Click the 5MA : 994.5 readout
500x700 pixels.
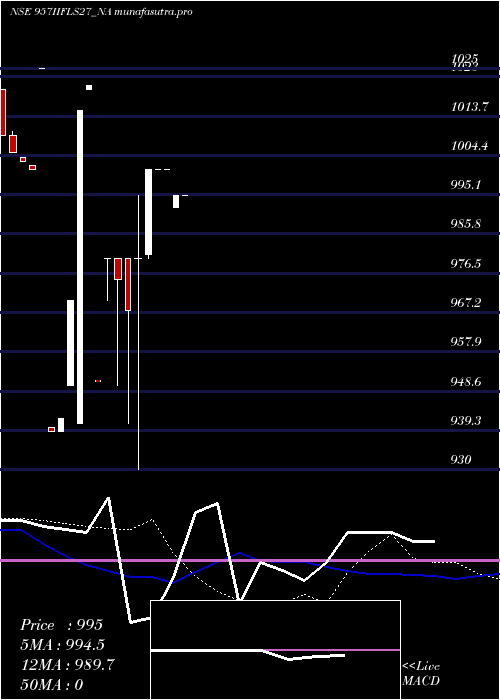click(62, 645)
